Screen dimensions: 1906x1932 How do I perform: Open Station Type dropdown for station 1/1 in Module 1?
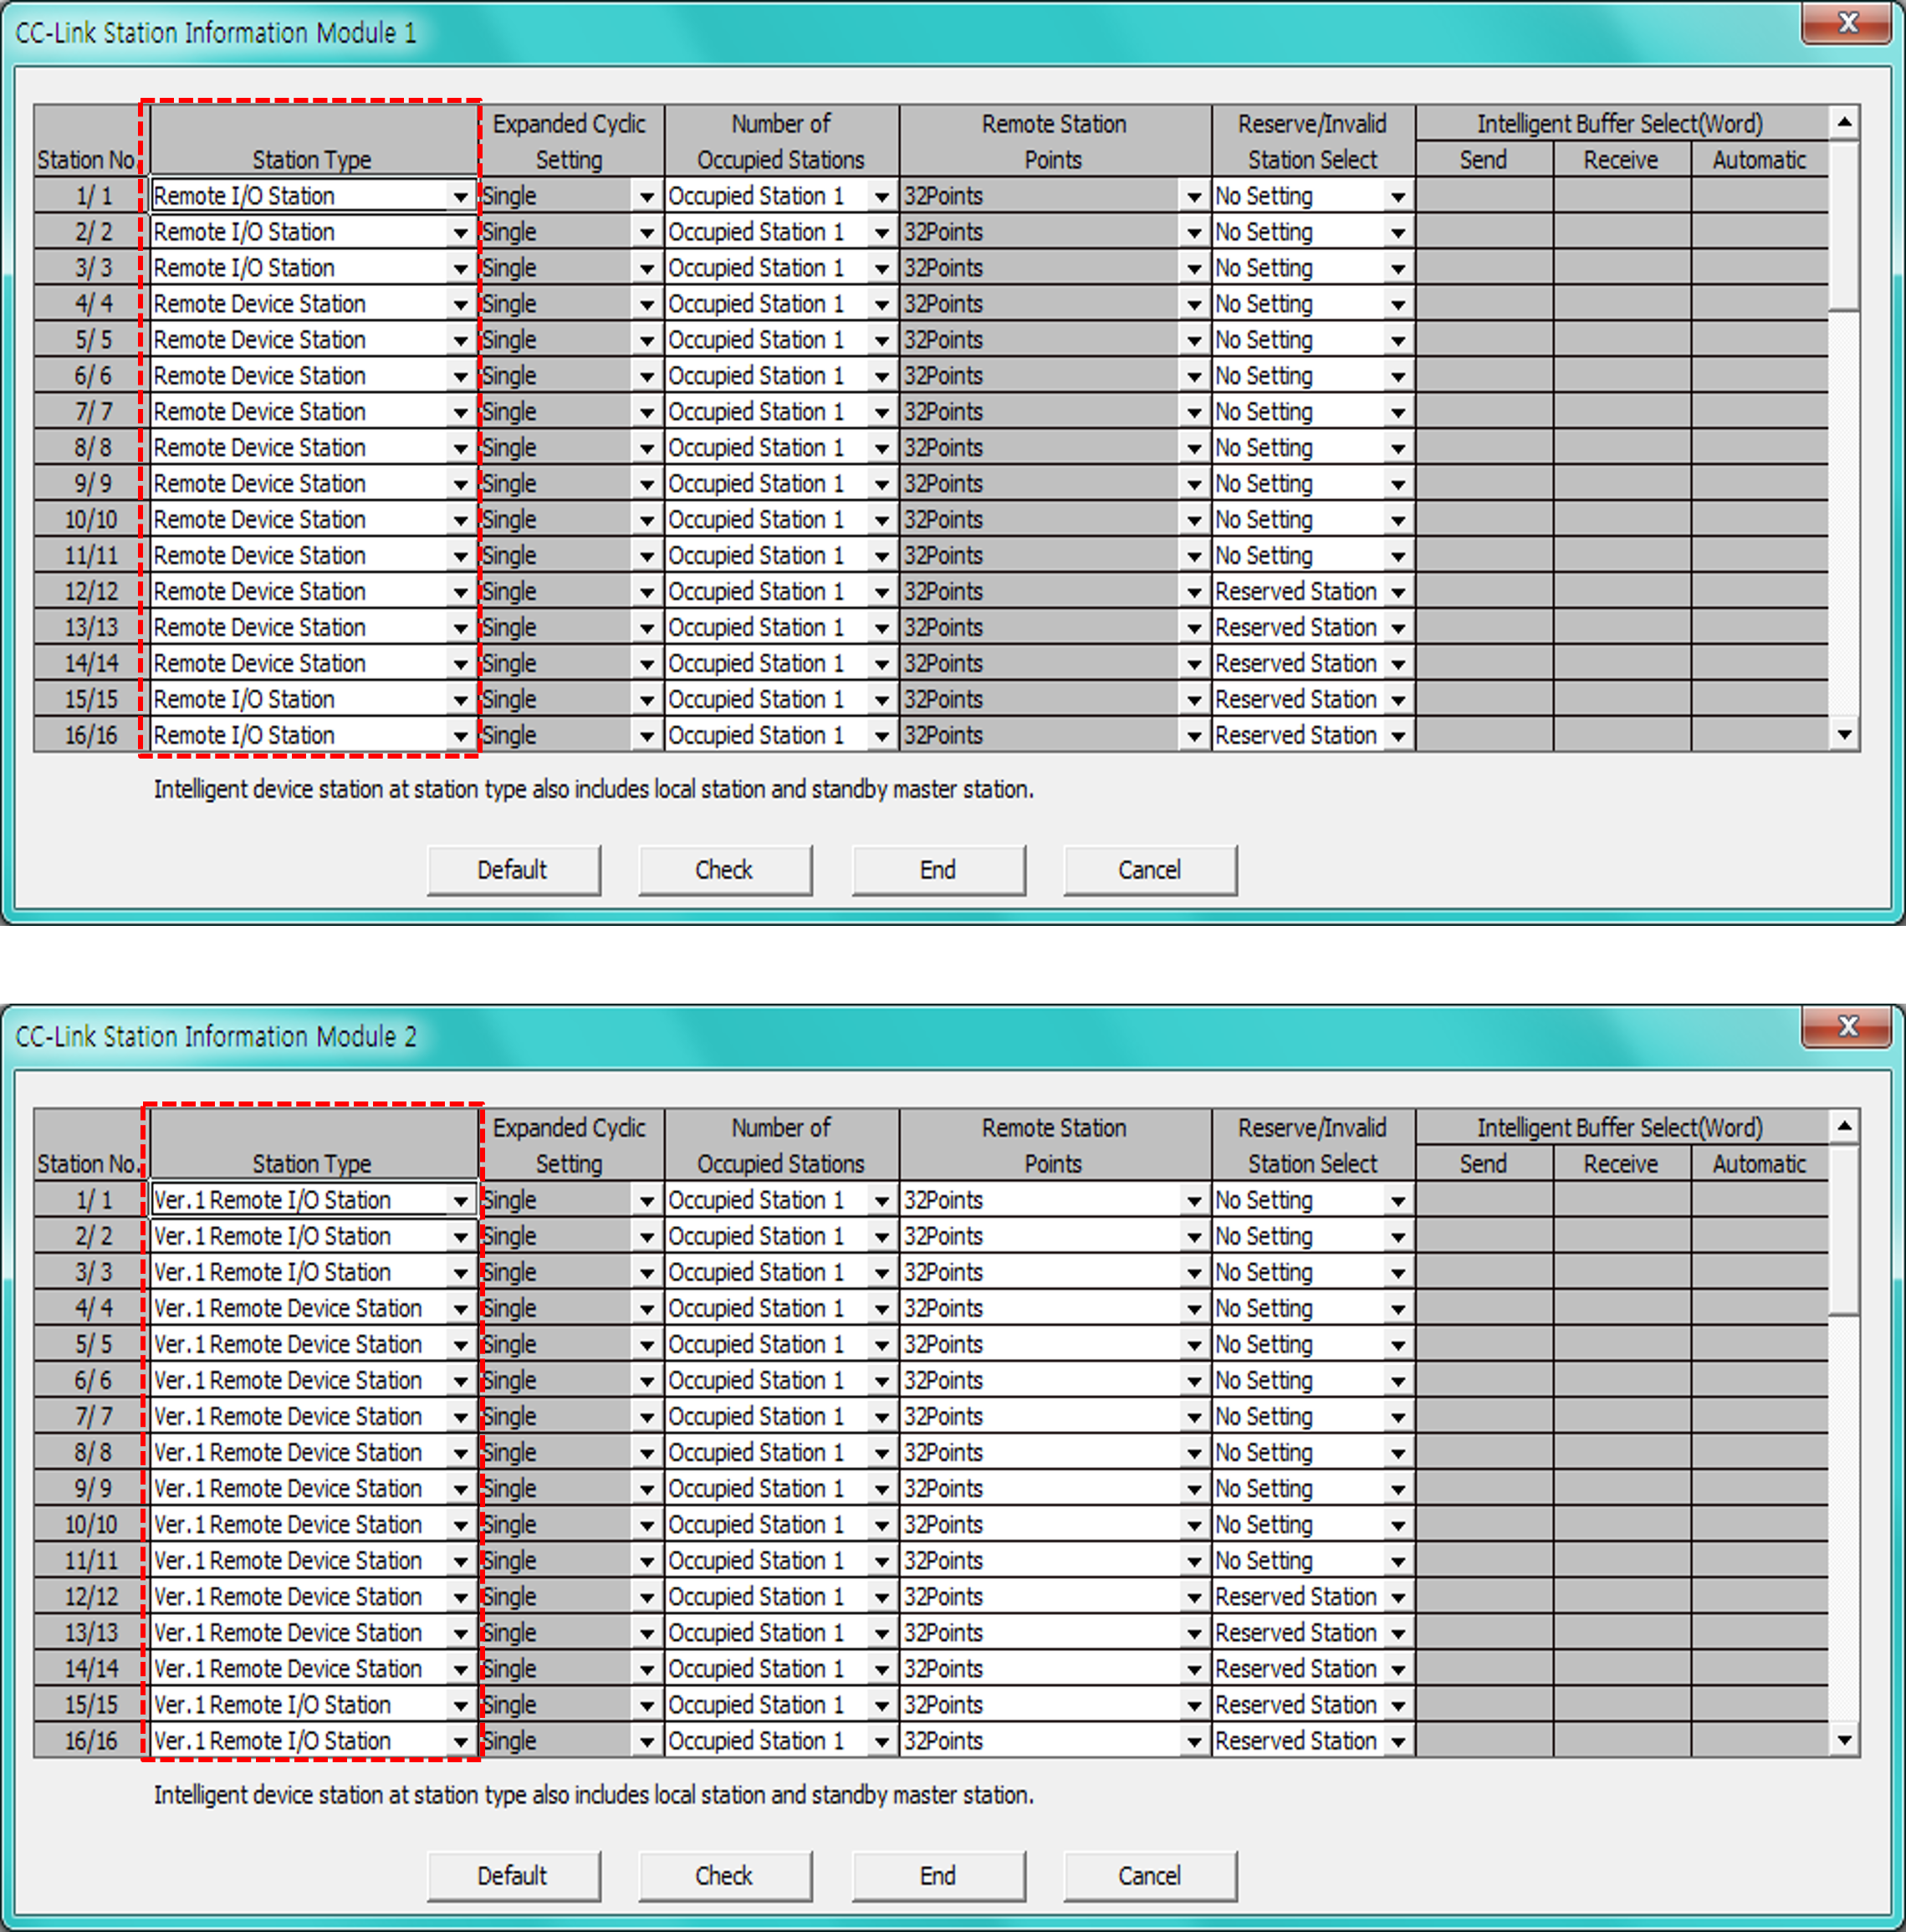[x=460, y=196]
